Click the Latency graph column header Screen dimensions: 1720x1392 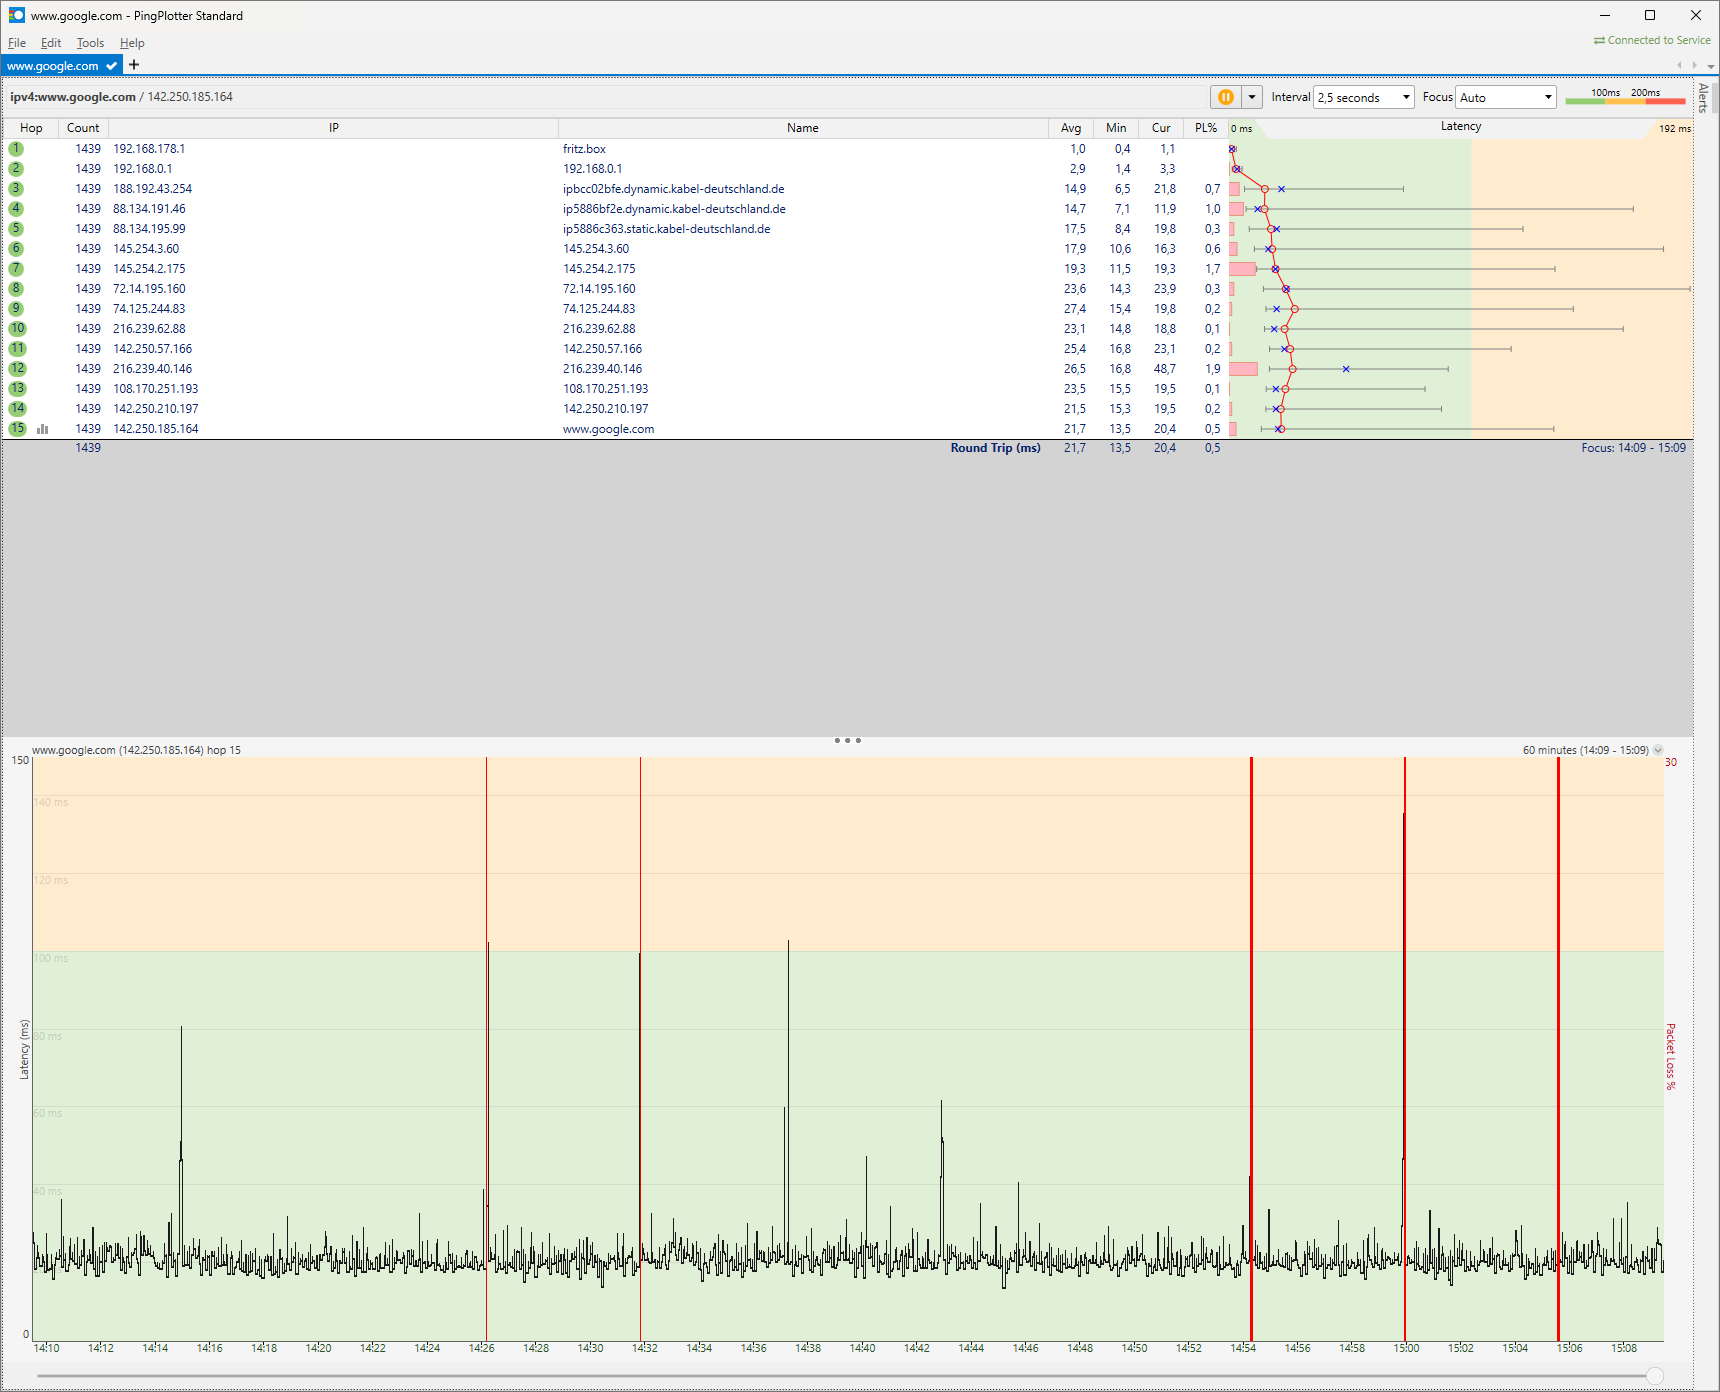tap(1461, 127)
